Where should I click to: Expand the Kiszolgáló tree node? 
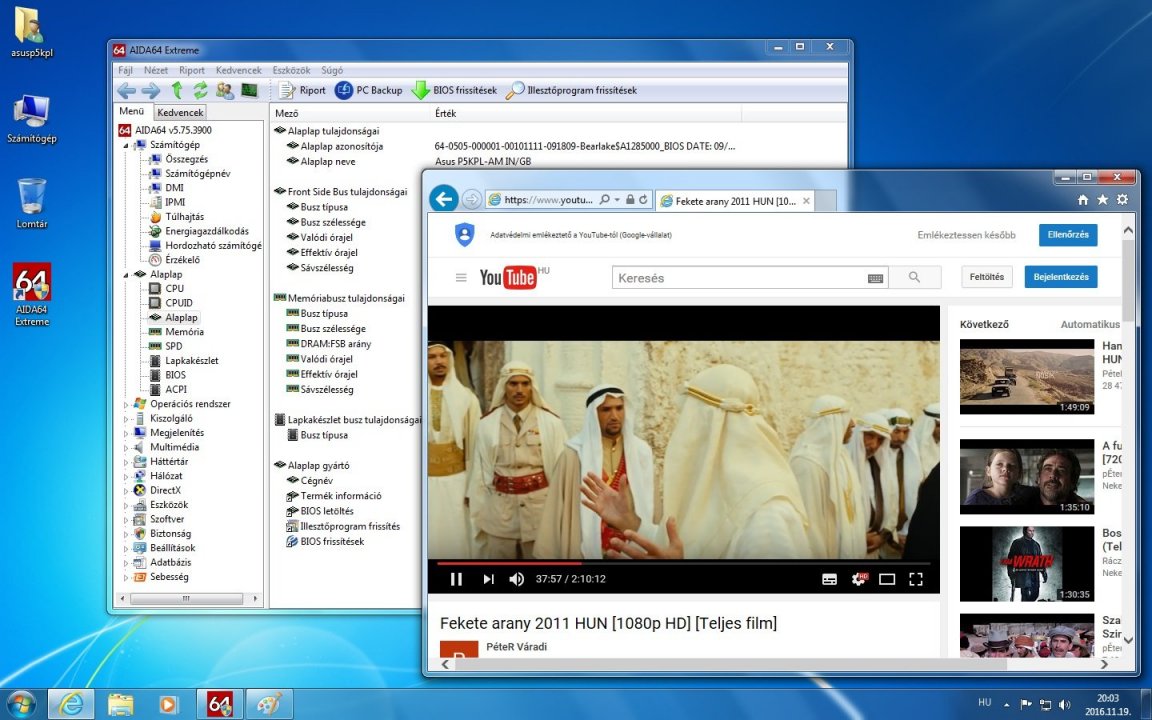pyautogui.click(x=126, y=419)
